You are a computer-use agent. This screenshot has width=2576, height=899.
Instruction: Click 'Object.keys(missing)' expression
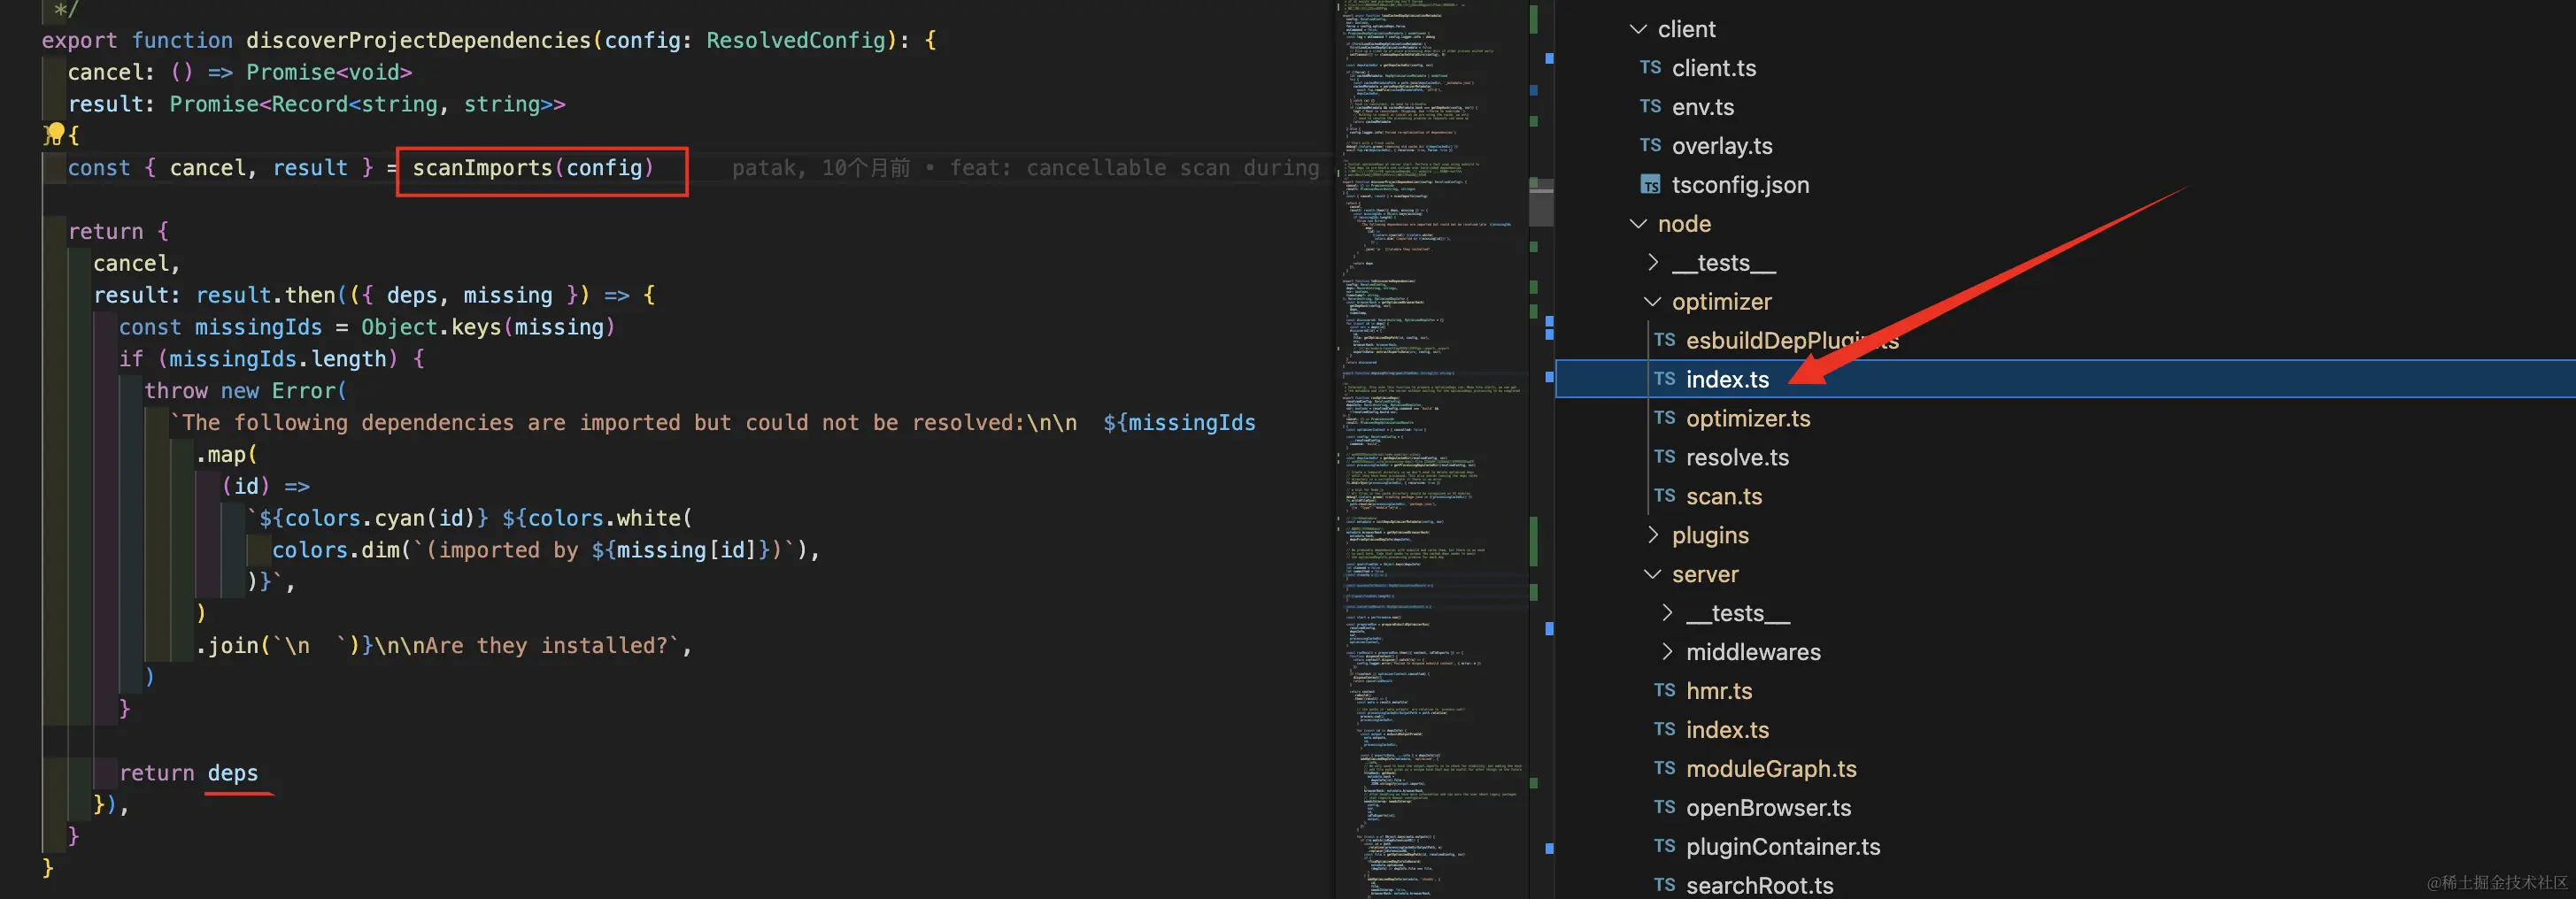click(488, 328)
